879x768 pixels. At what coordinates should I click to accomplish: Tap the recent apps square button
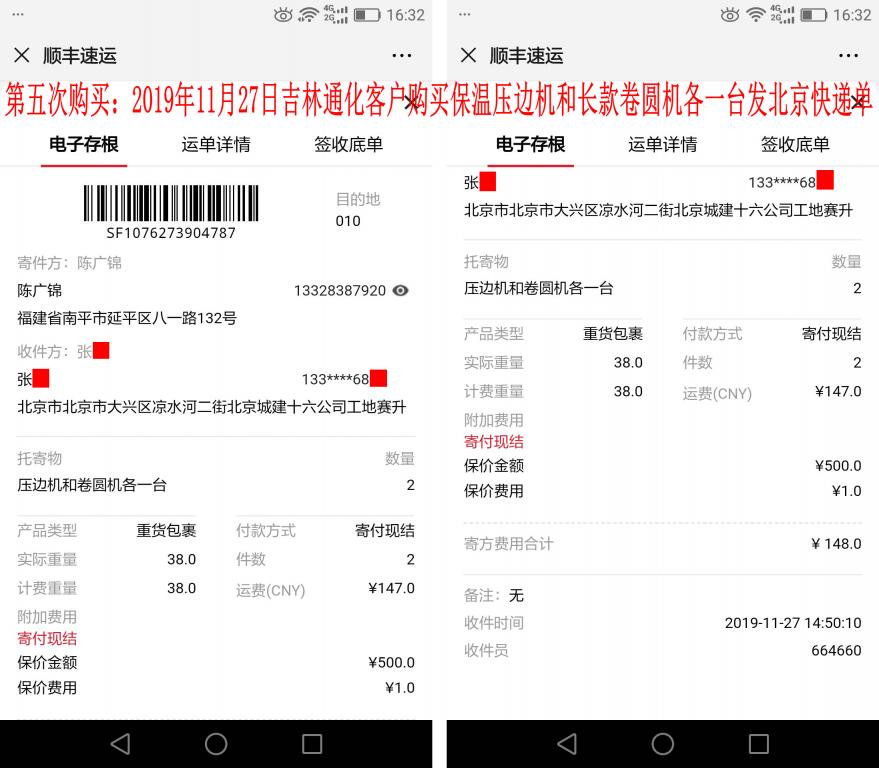[310, 744]
